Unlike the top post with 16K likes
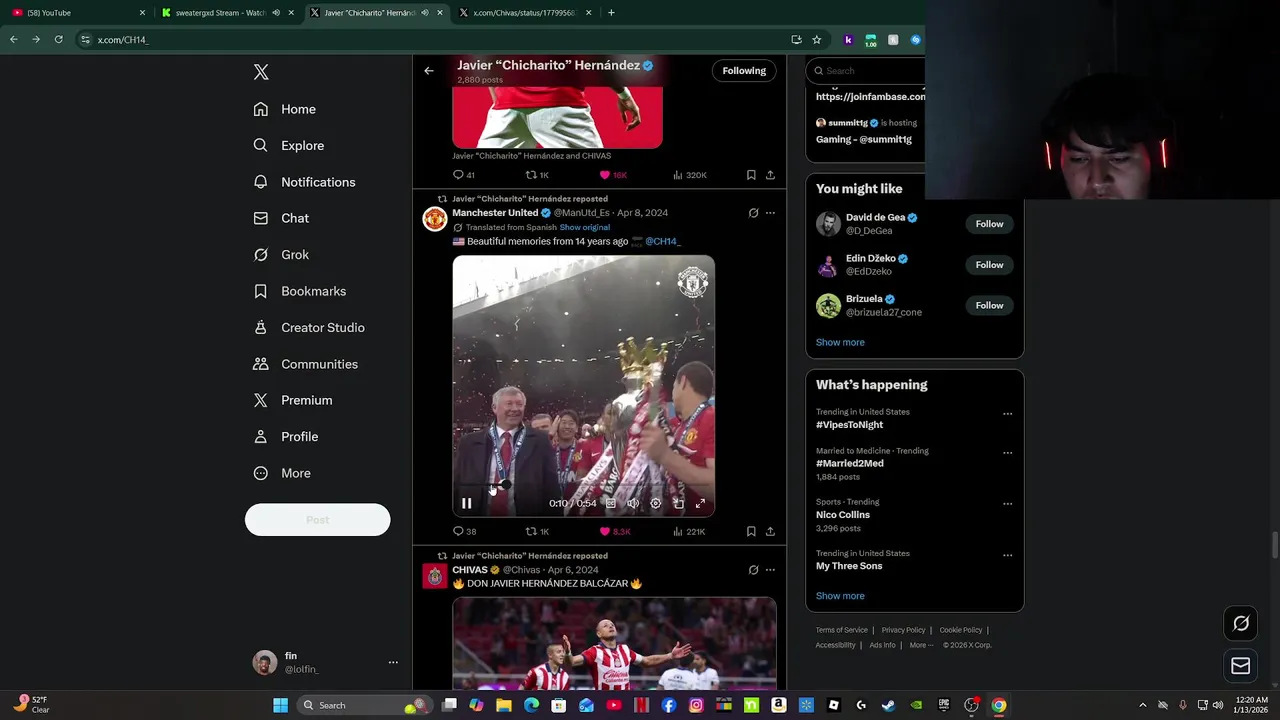1280x720 pixels. click(x=613, y=175)
